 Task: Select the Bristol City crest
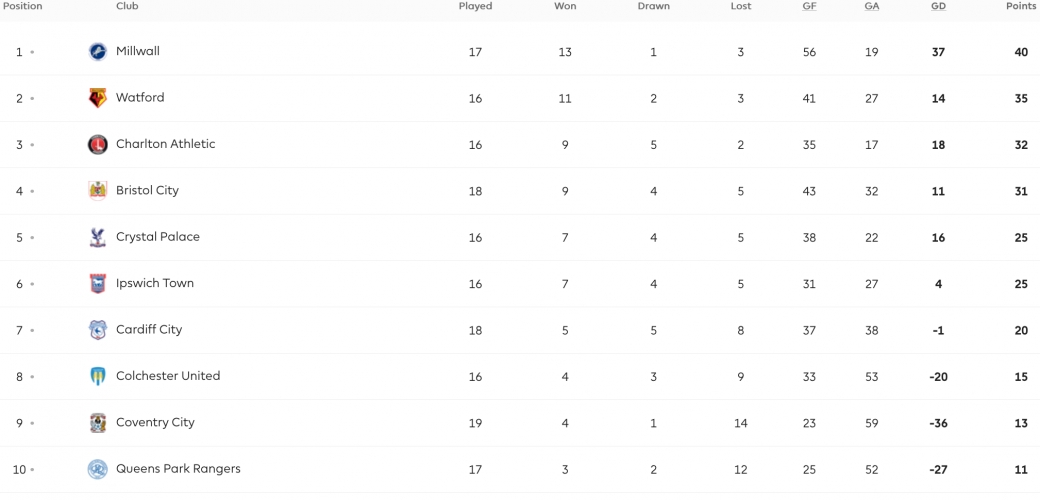pyautogui.click(x=98, y=191)
